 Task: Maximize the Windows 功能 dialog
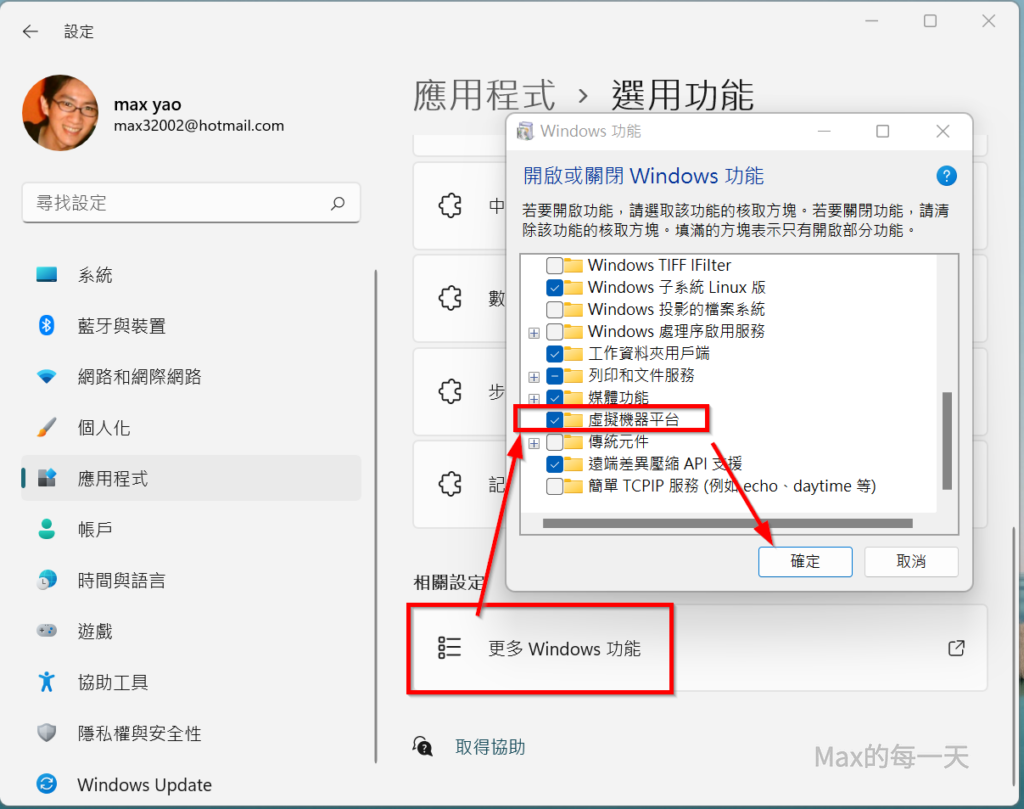(x=882, y=131)
